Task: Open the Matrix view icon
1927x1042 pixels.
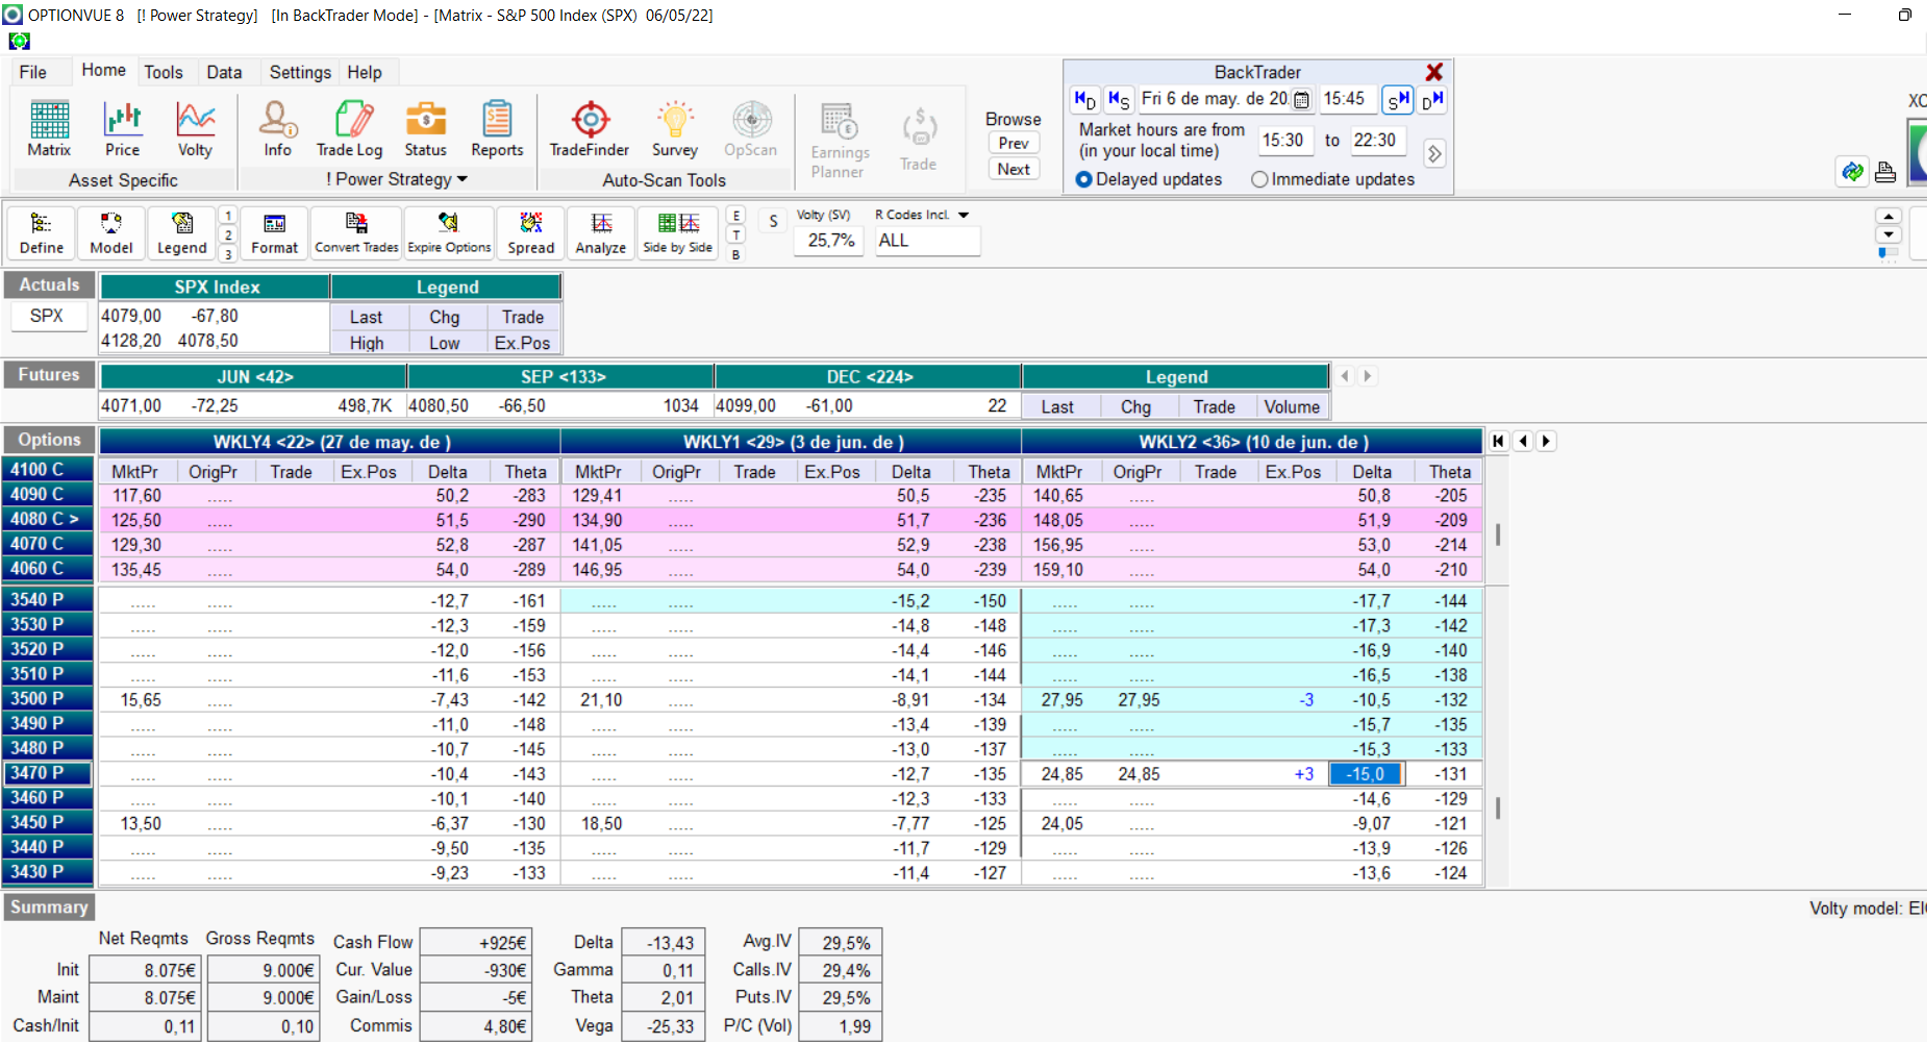Action: pos(49,129)
